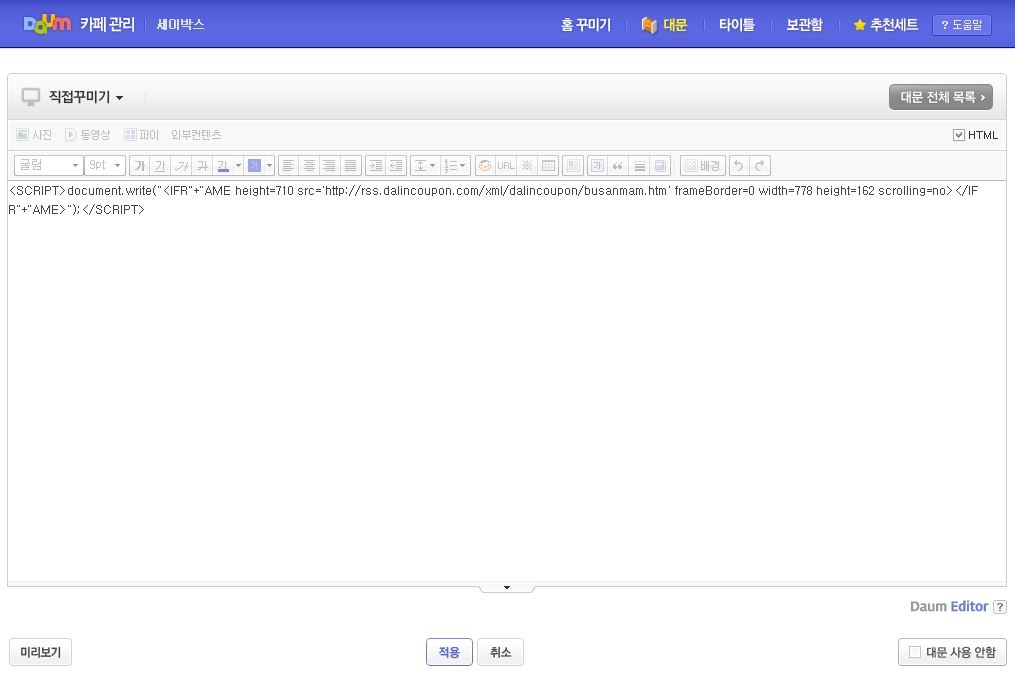Attach a photo with 사진
The height and width of the screenshot is (675, 1015).
tap(34, 135)
